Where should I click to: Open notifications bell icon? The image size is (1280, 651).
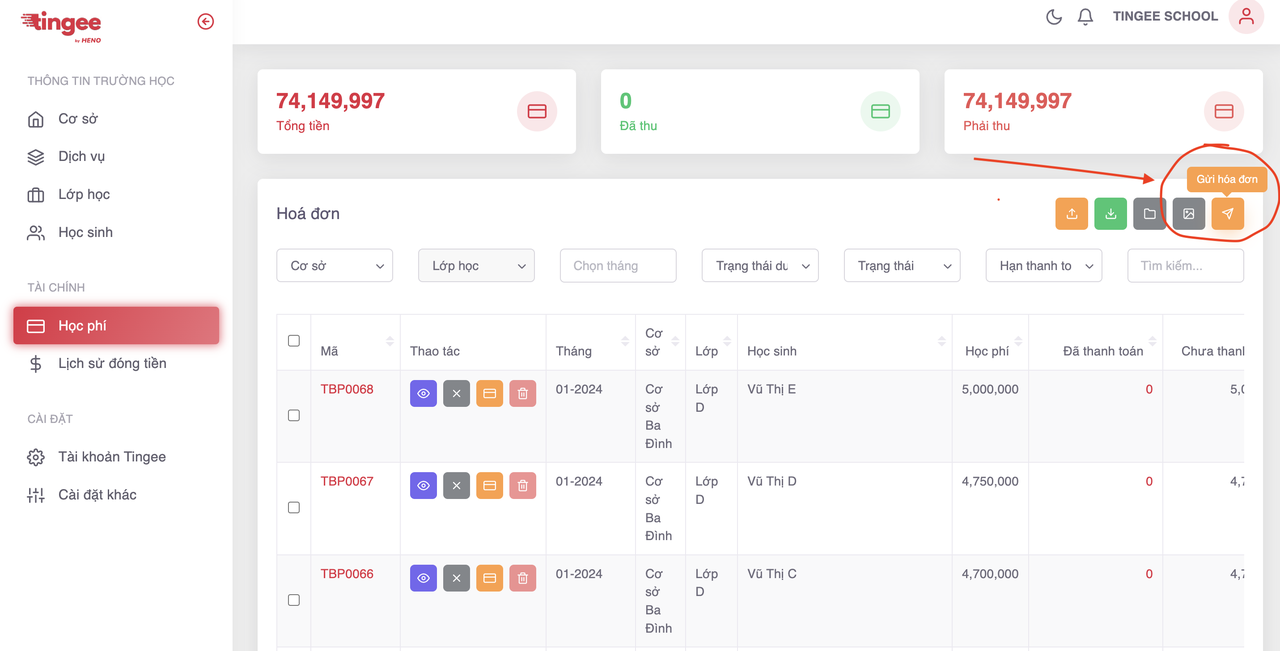pyautogui.click(x=1085, y=17)
